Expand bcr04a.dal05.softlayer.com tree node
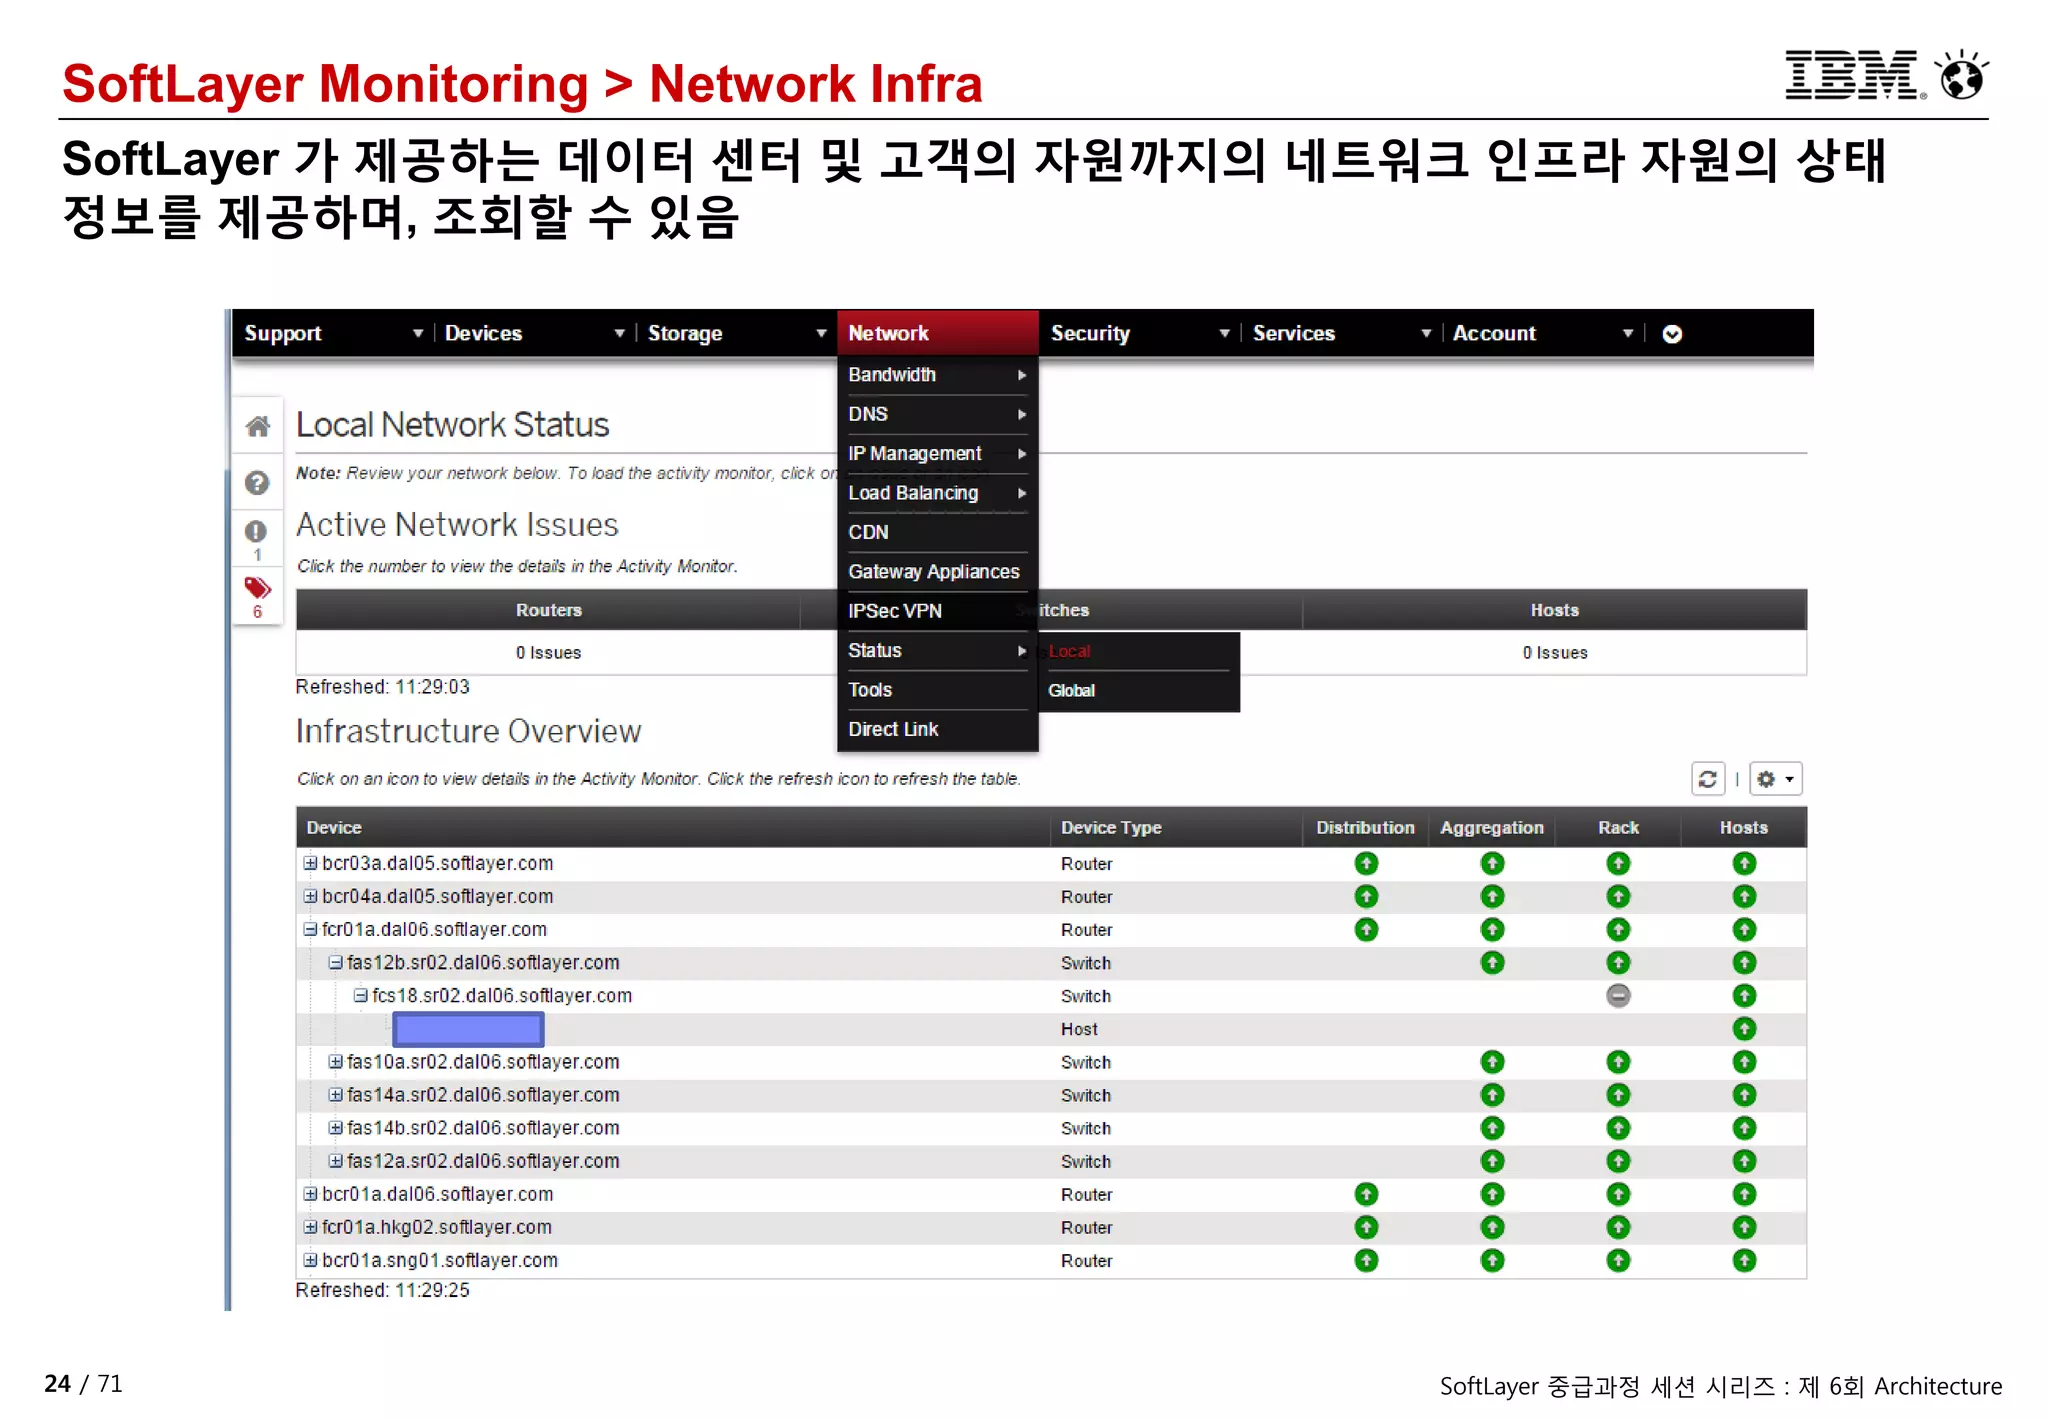 click(310, 896)
